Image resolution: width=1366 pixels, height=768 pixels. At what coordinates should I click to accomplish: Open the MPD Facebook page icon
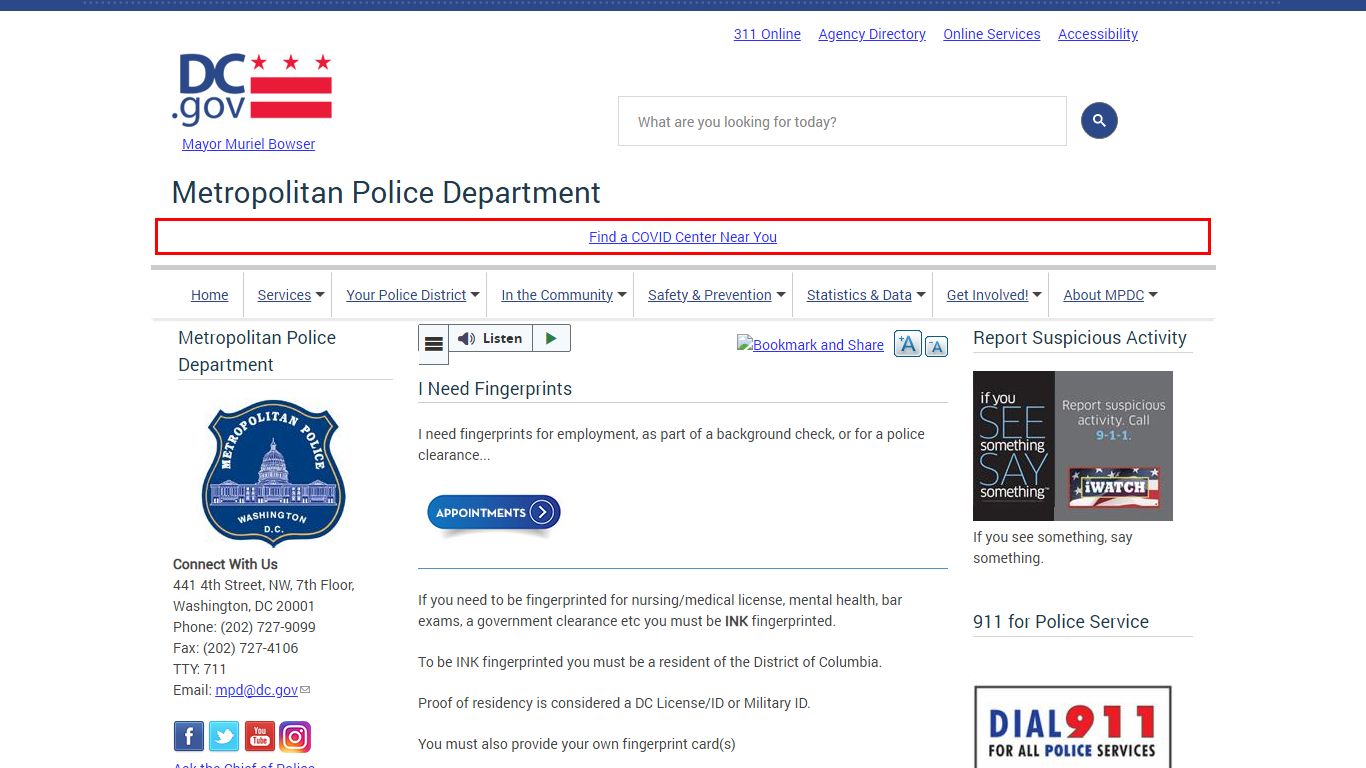(x=189, y=737)
